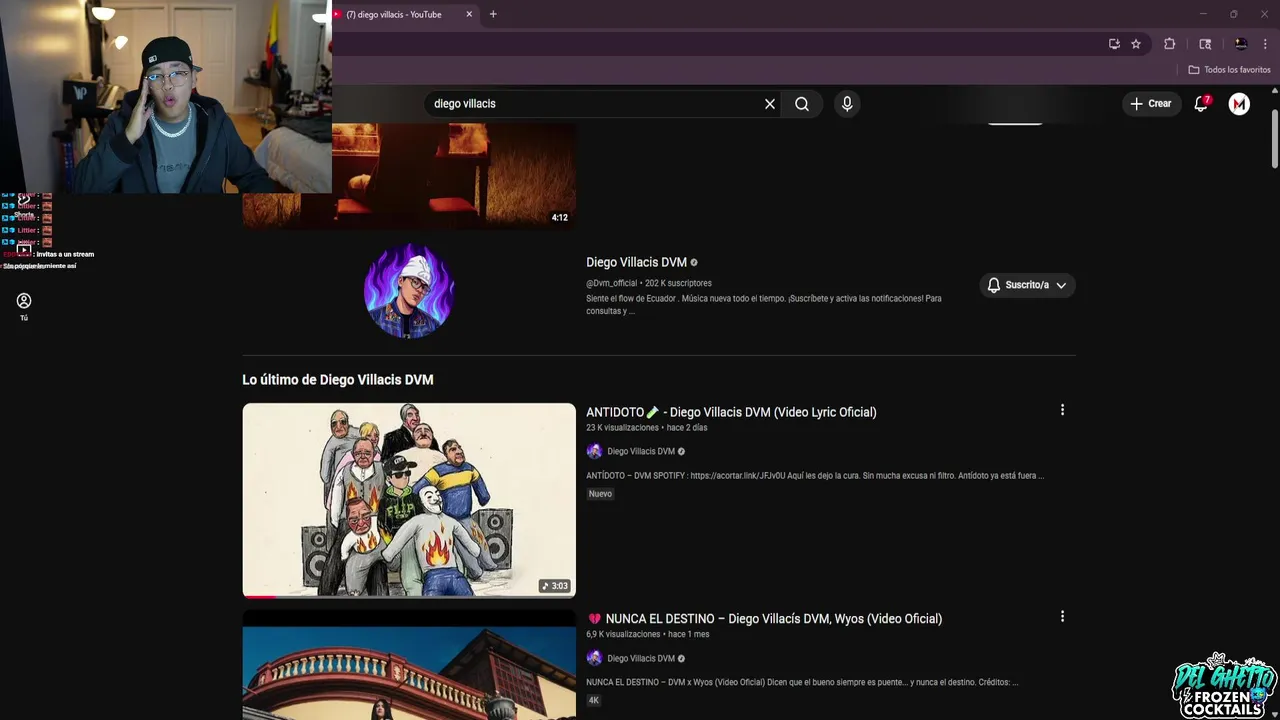
Task: Open the browser three-dot menu
Action: pyautogui.click(x=1265, y=44)
